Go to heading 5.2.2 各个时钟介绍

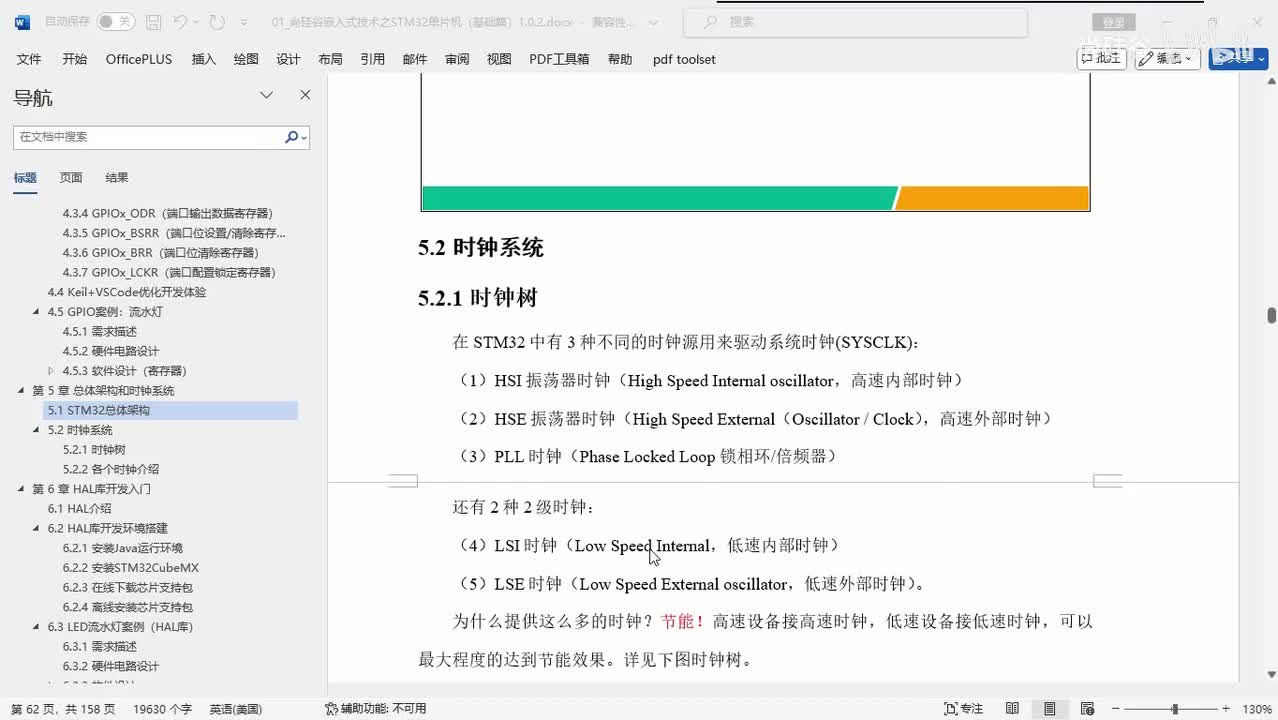pos(111,469)
